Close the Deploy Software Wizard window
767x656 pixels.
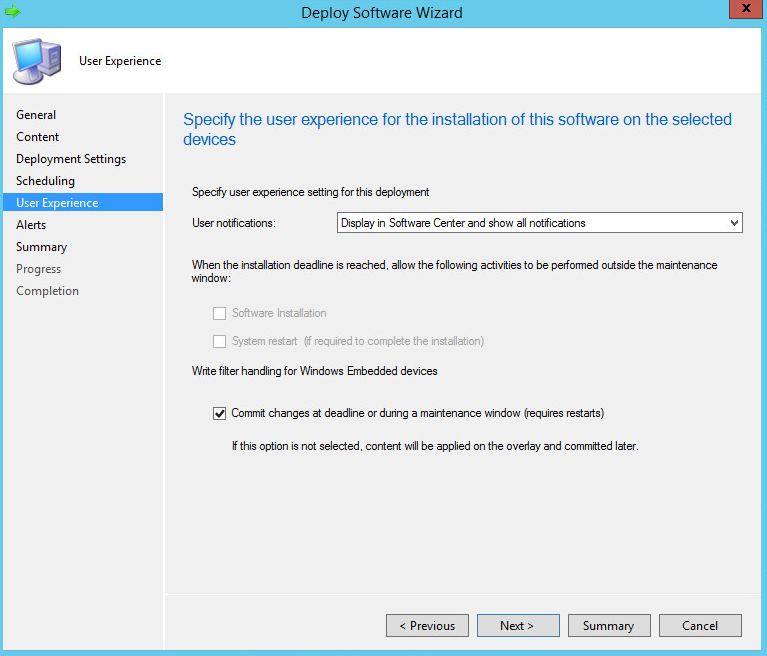pos(746,8)
